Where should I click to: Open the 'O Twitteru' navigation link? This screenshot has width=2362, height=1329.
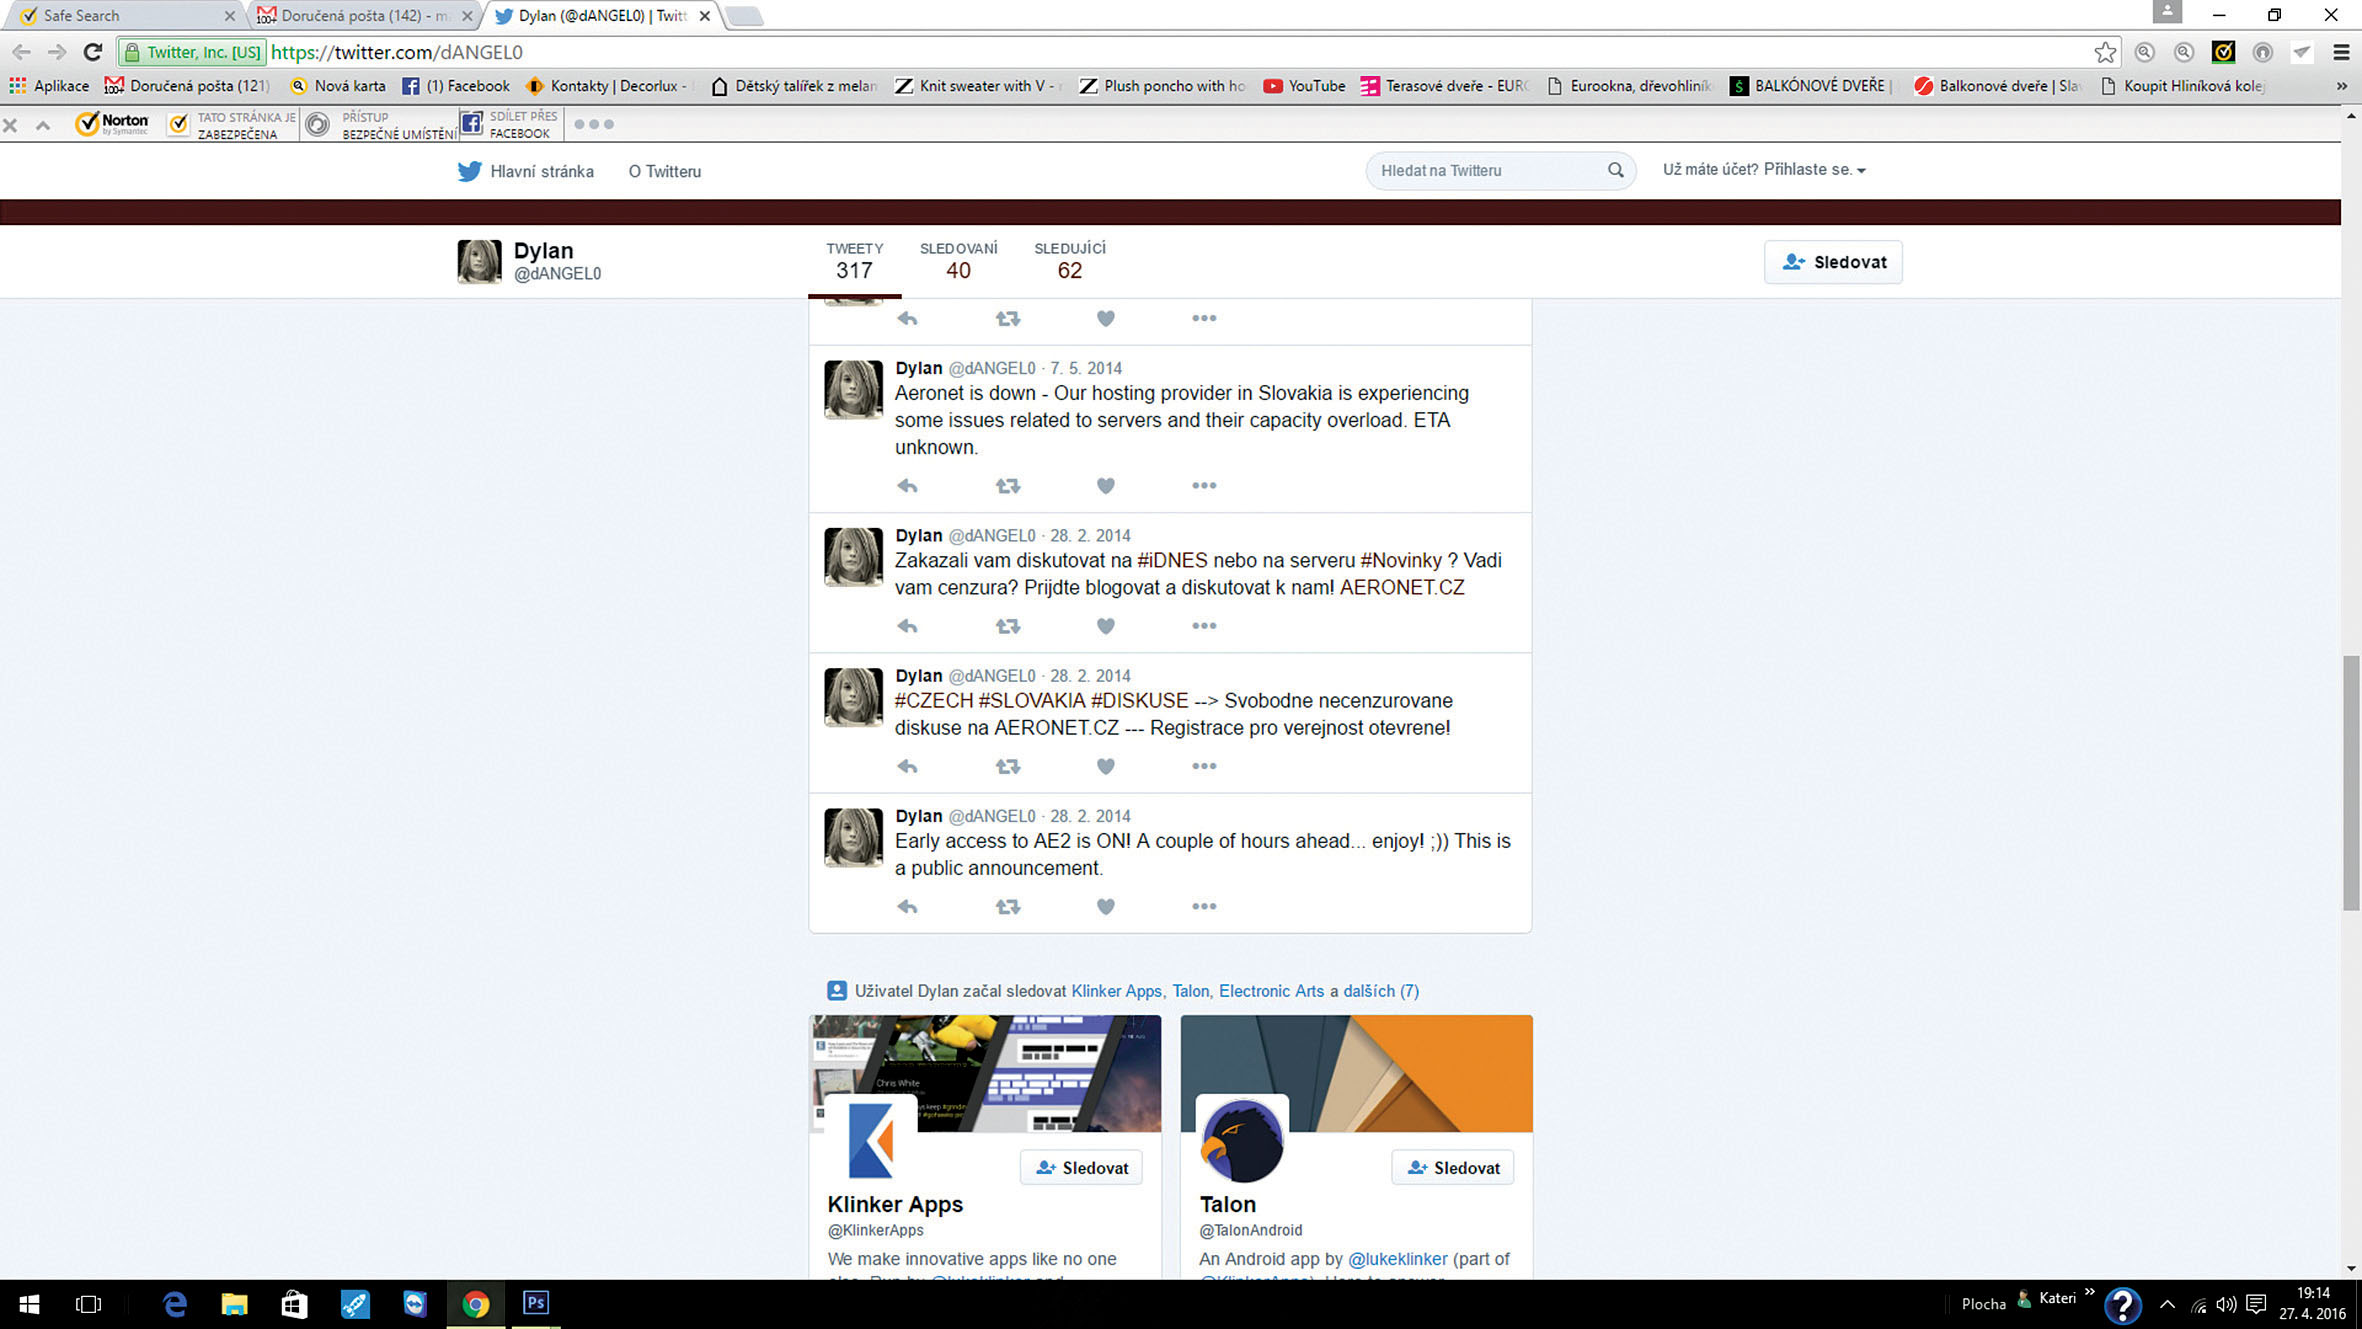(x=664, y=171)
